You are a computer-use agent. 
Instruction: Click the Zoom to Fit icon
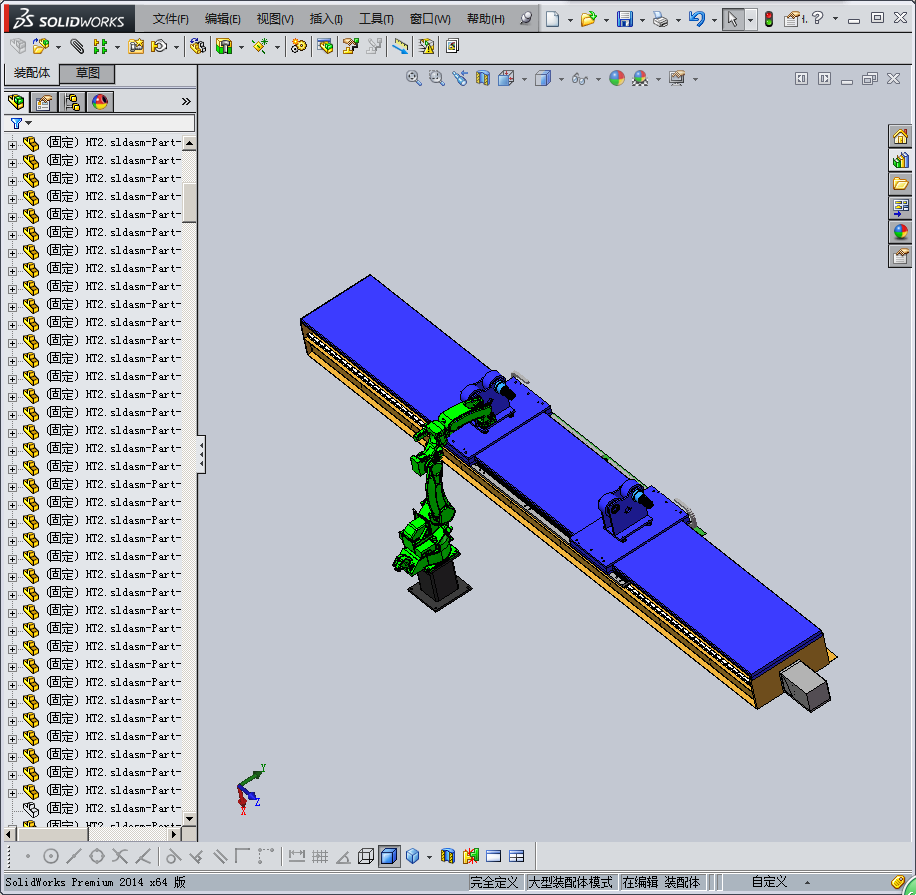[414, 78]
